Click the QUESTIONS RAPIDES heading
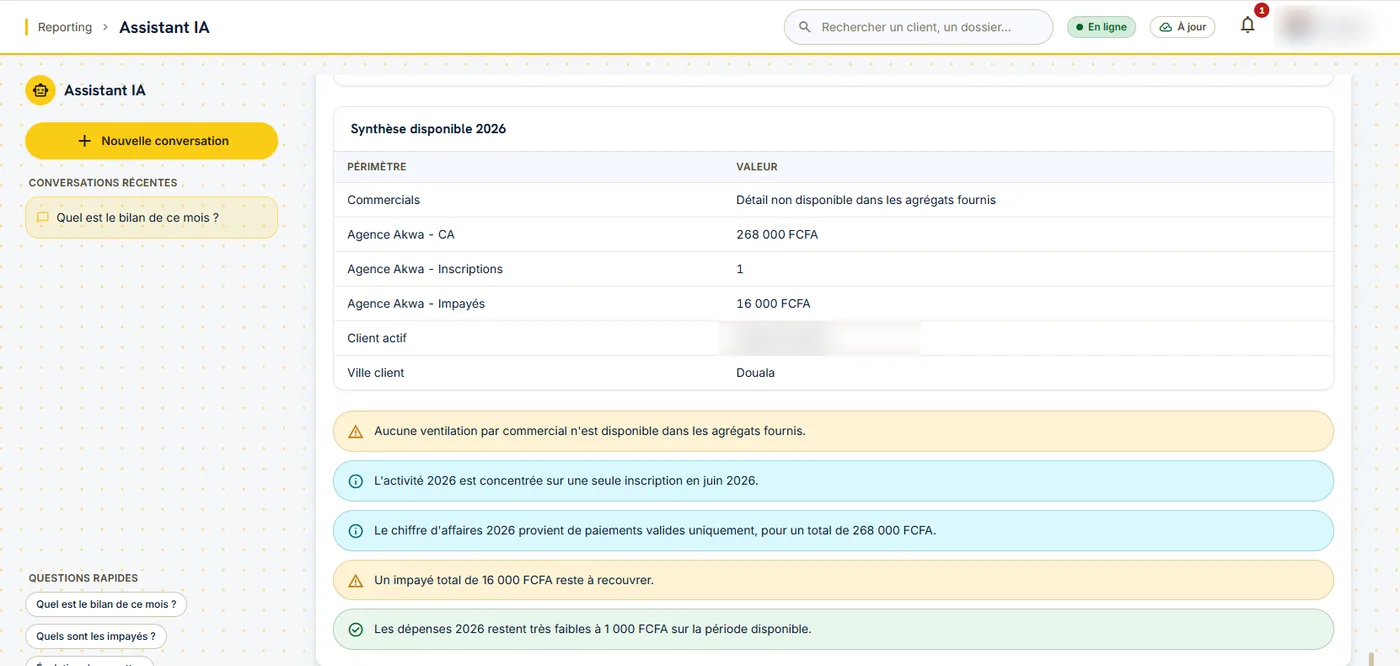 coord(83,578)
